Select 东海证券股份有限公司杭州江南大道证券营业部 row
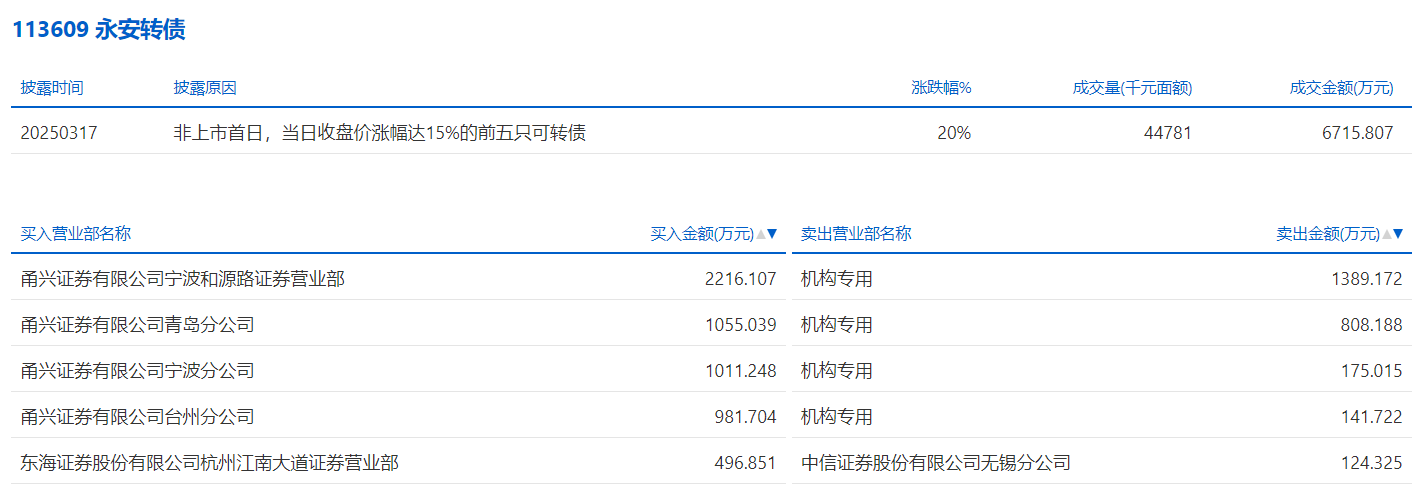Screen dimensions: 1417x486 click(210, 463)
